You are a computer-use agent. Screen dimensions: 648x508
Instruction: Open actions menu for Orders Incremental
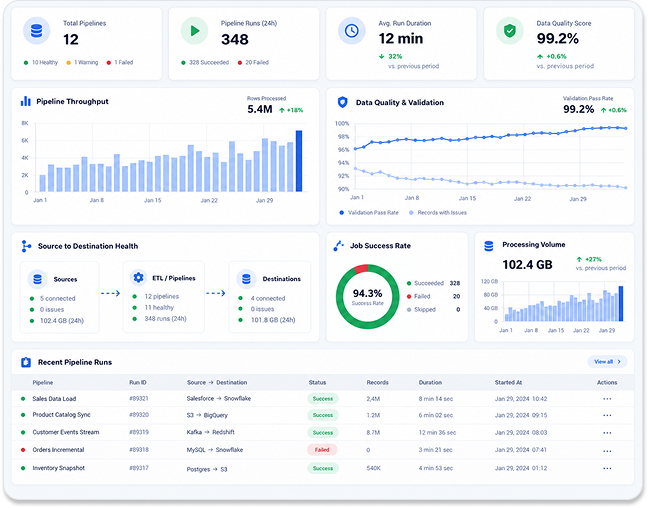[607, 451]
